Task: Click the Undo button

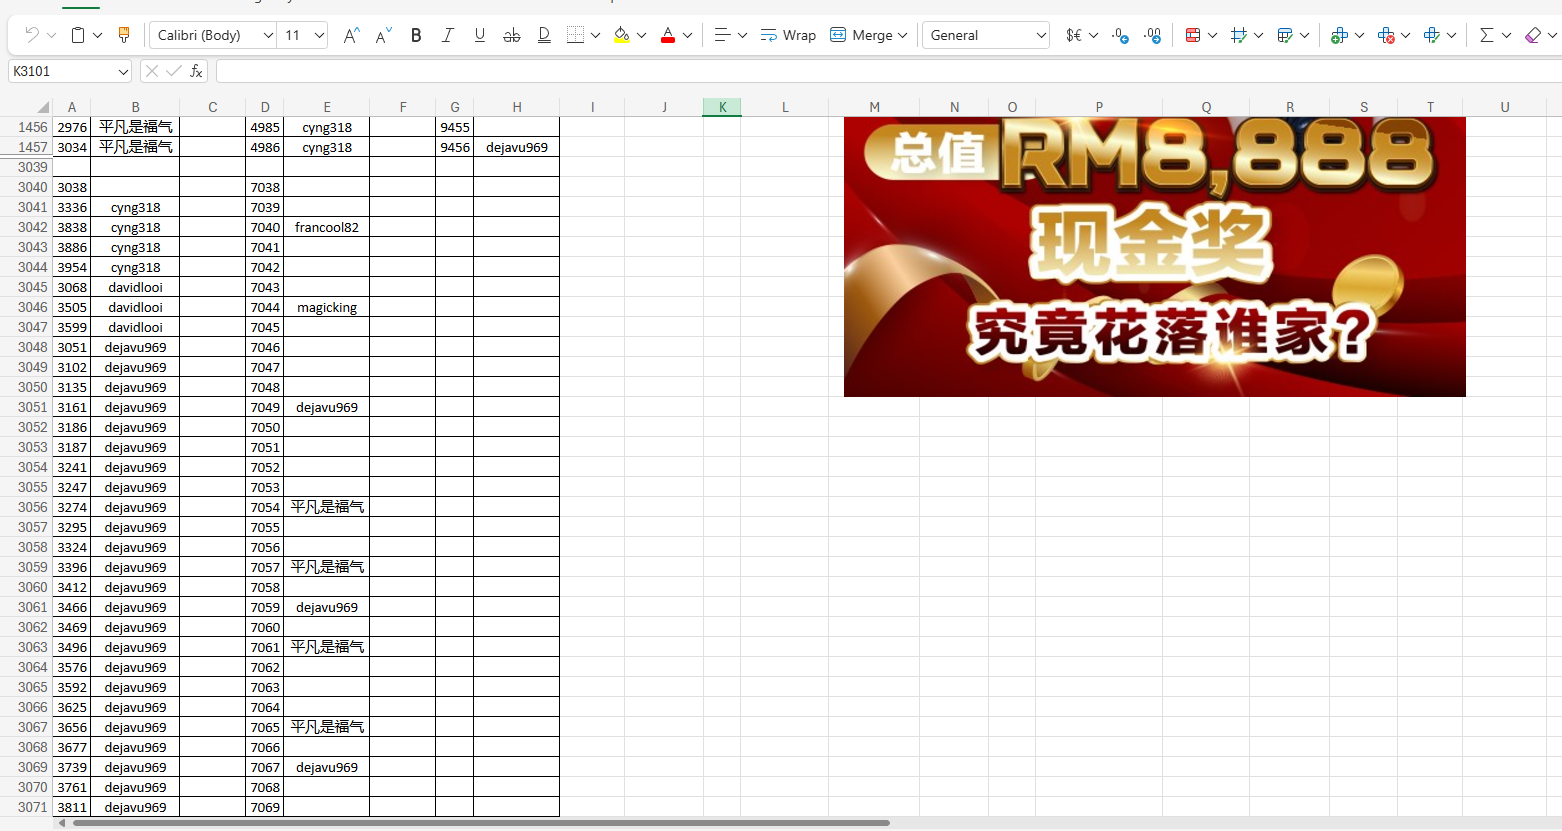Action: coord(30,33)
